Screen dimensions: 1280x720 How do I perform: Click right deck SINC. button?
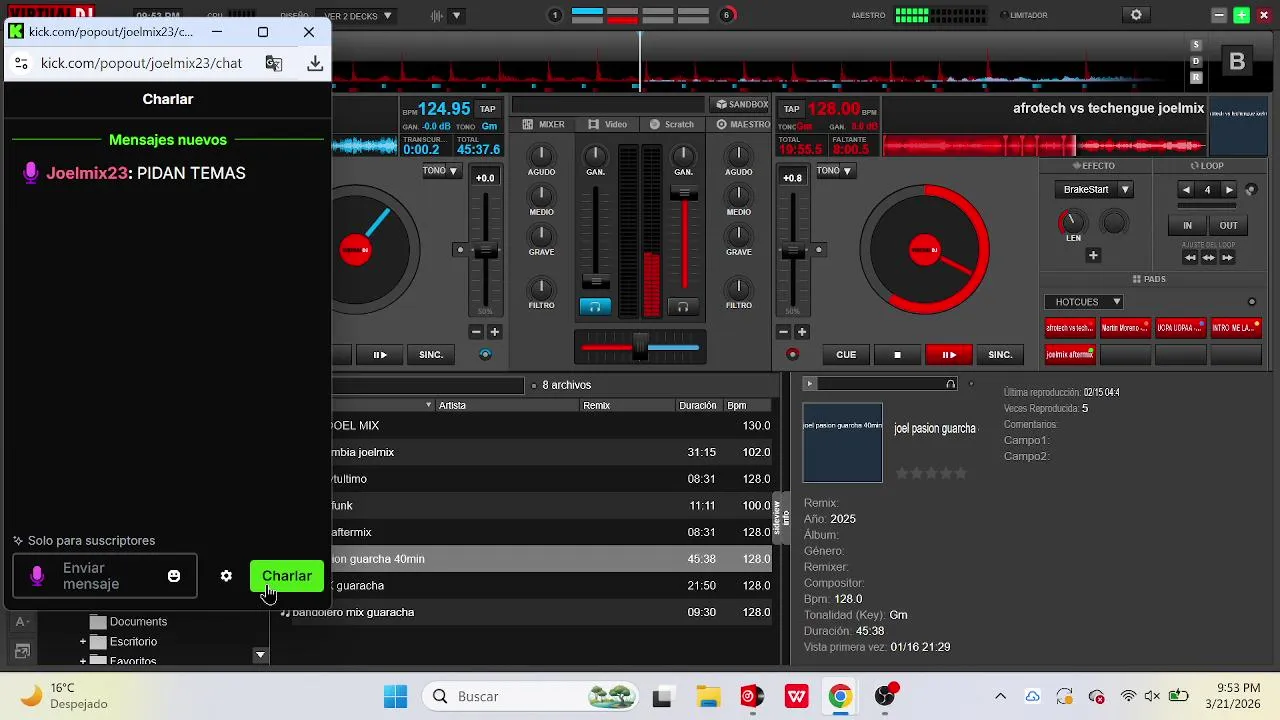1000,354
